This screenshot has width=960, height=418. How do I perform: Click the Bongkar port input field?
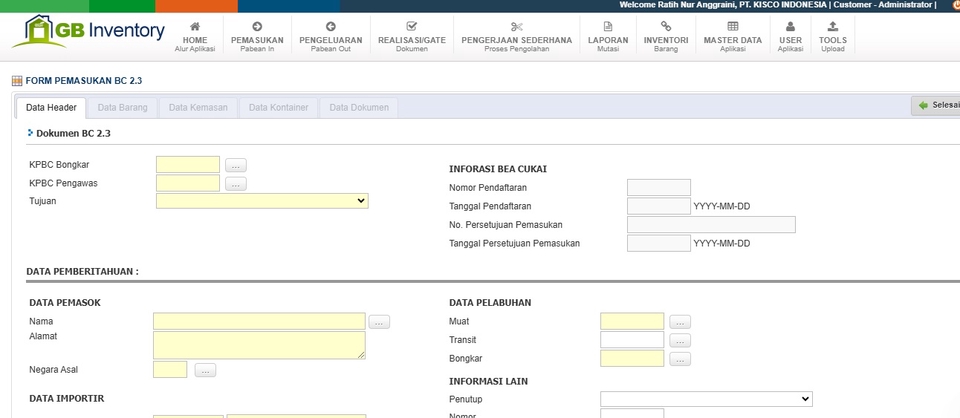click(632, 359)
